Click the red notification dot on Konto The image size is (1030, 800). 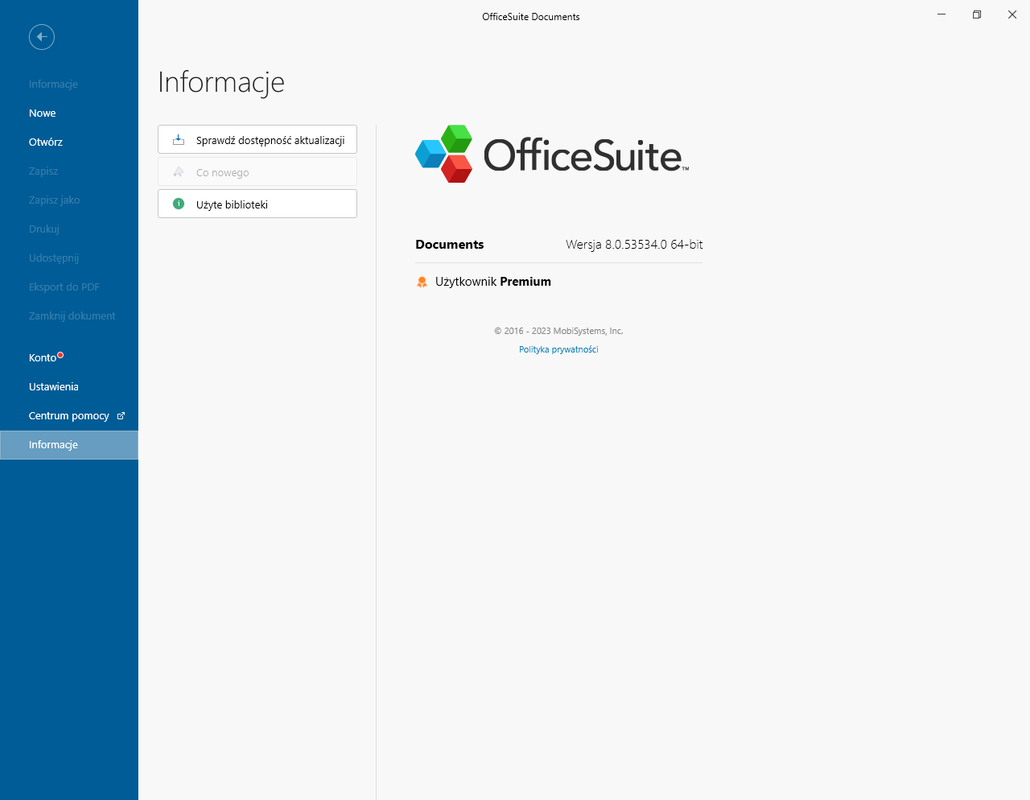point(60,355)
